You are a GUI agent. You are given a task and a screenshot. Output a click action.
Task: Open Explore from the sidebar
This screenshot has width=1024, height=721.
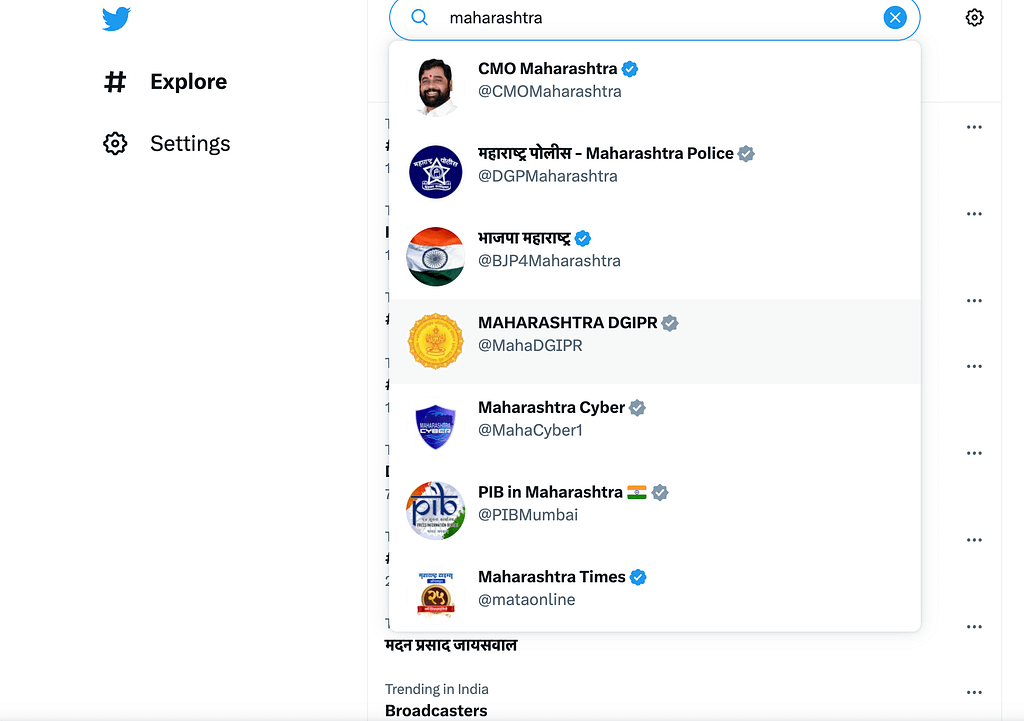(x=188, y=82)
